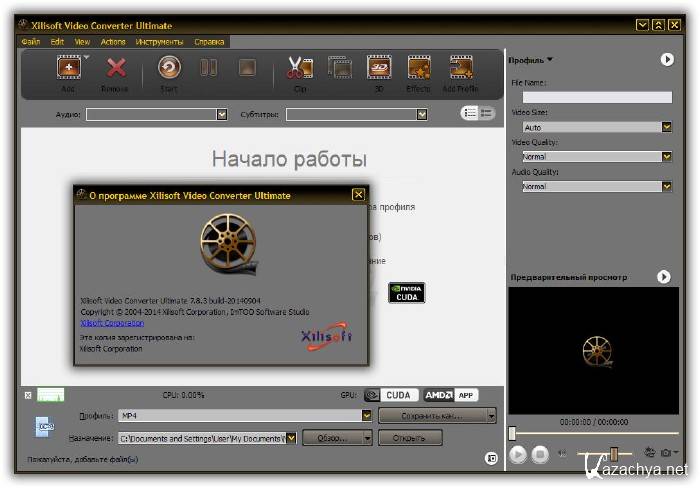
Task: Click the Add file icon
Action: pos(68,68)
